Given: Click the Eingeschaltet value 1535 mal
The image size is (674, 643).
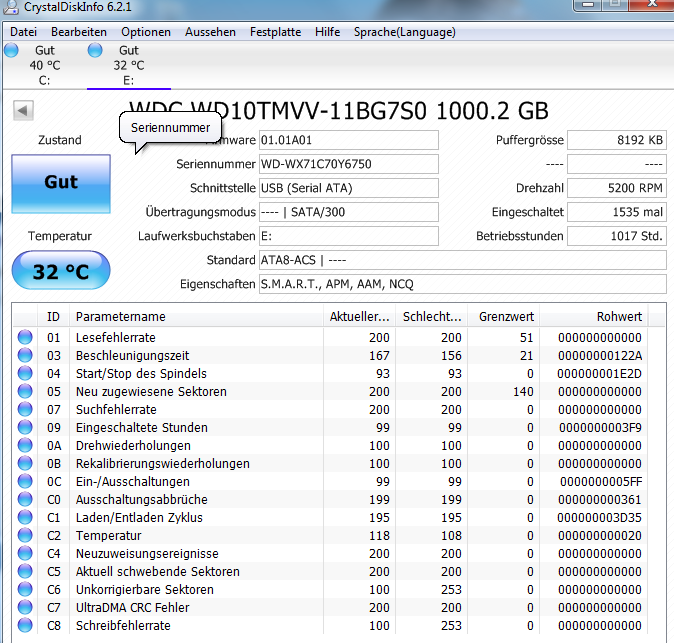Looking at the screenshot, I should [617, 212].
